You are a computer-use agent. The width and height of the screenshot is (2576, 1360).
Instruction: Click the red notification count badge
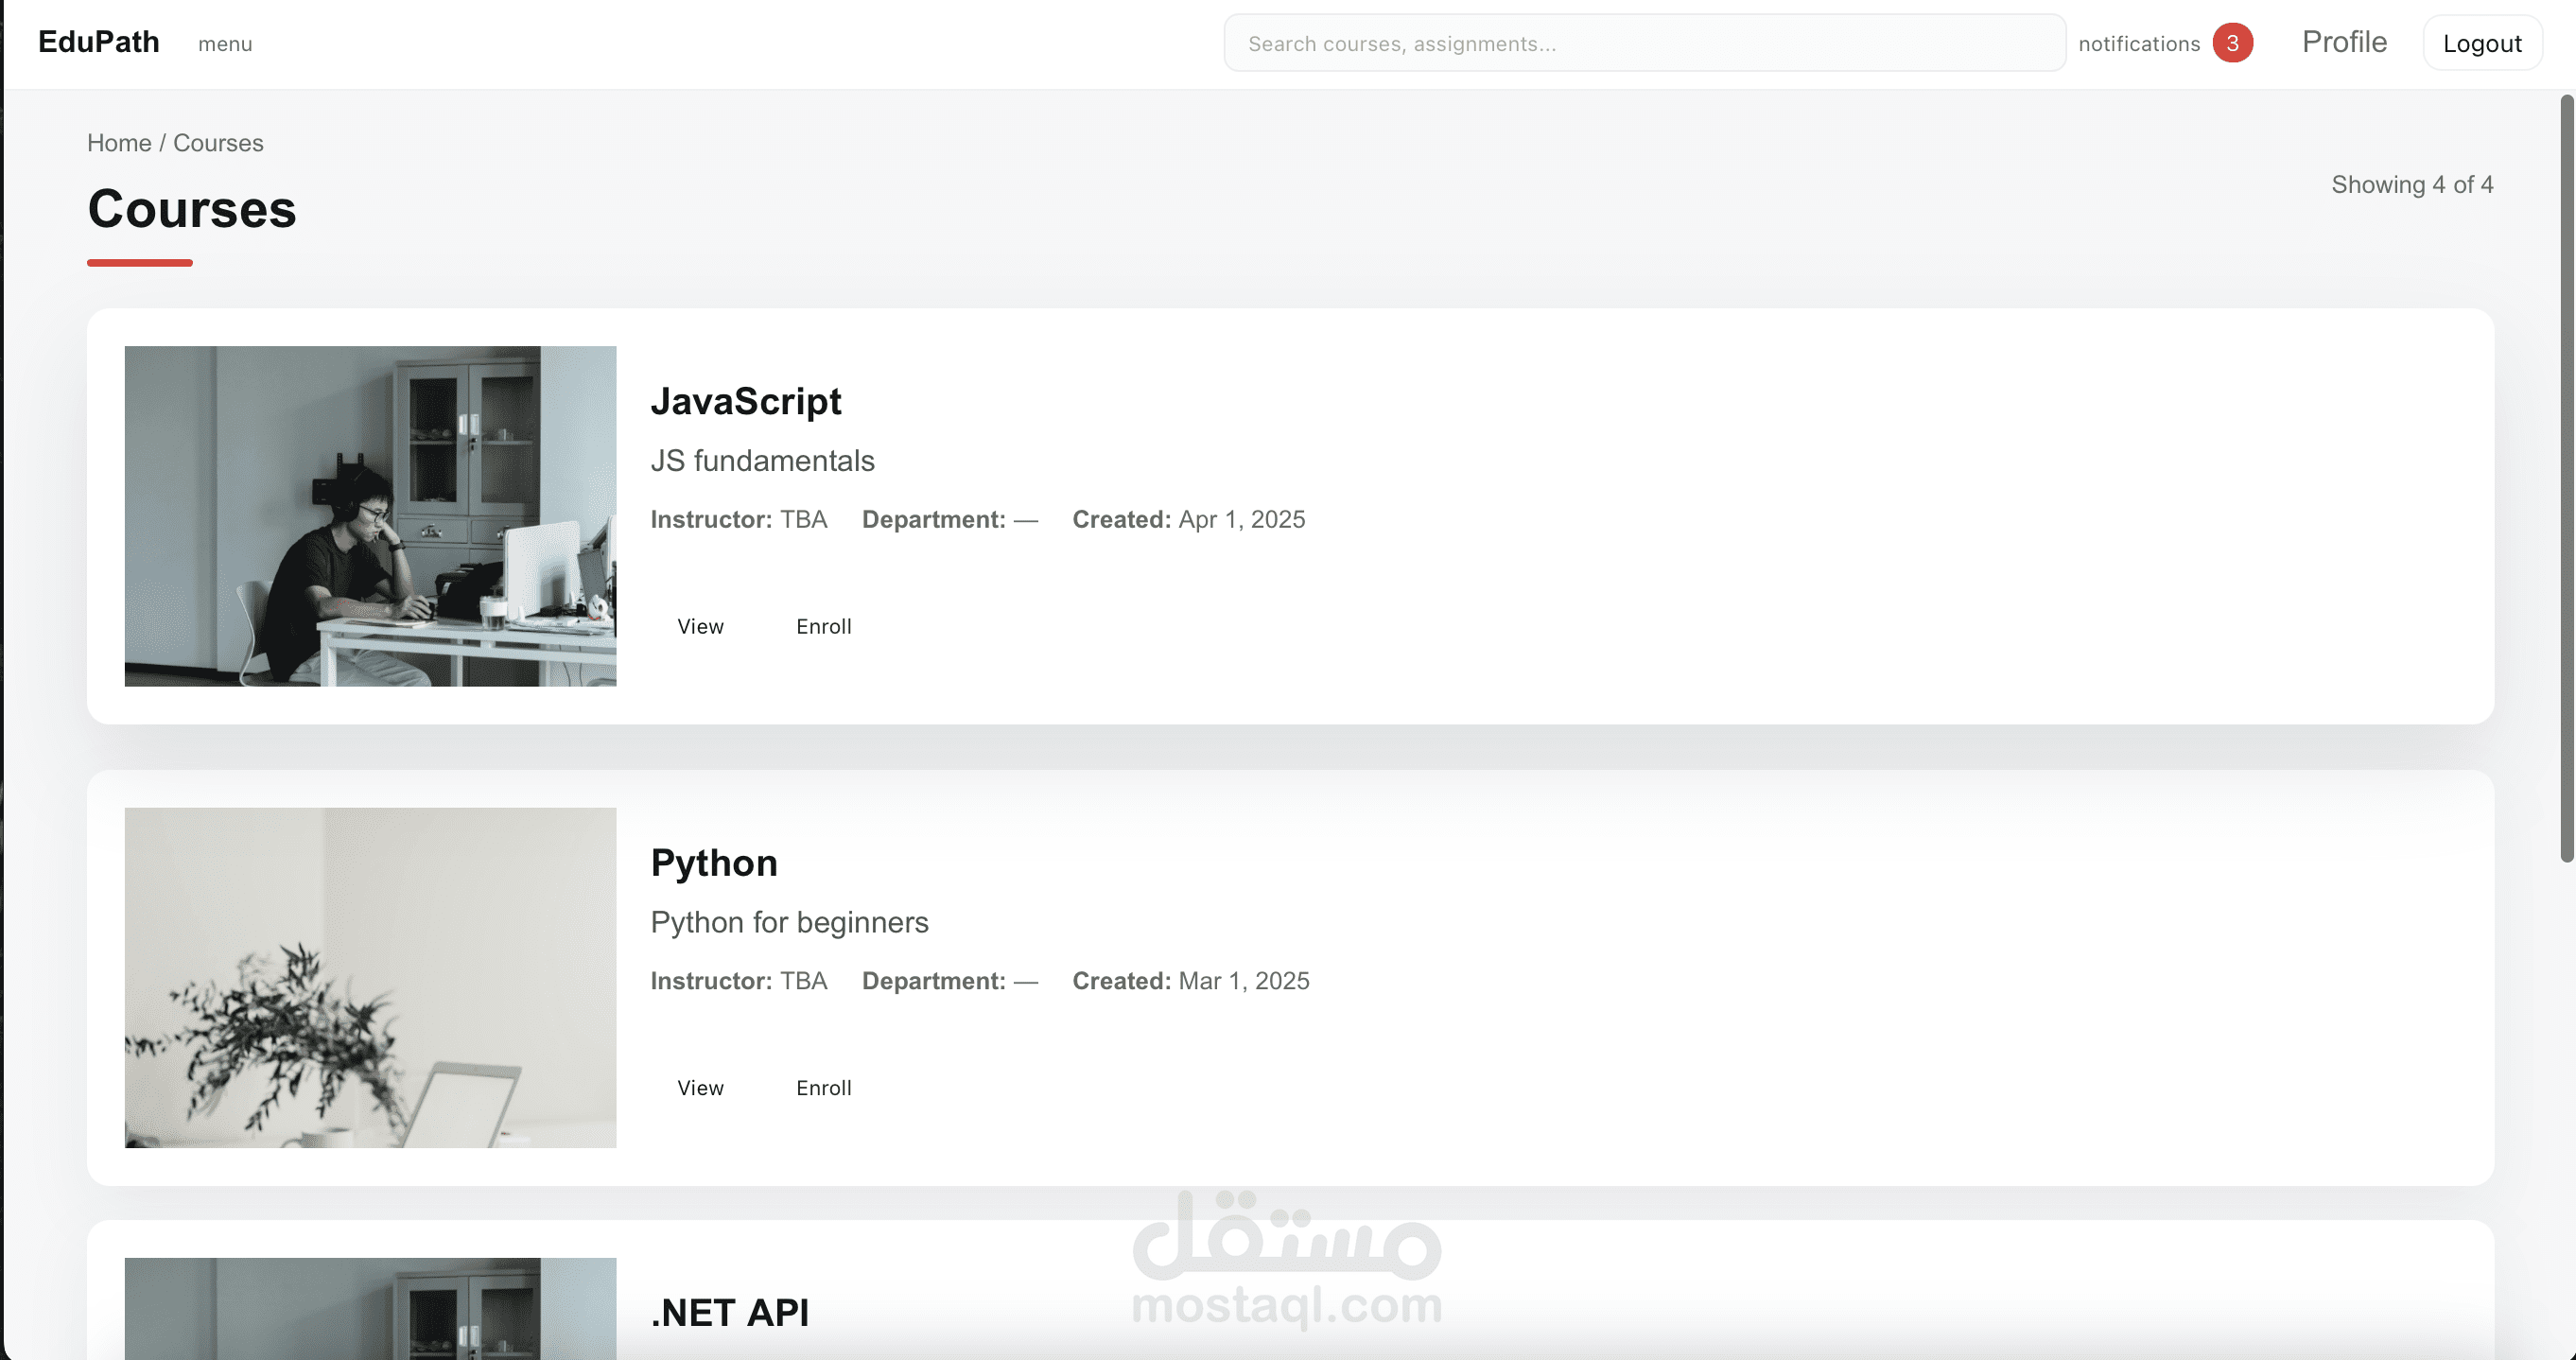[x=2232, y=43]
